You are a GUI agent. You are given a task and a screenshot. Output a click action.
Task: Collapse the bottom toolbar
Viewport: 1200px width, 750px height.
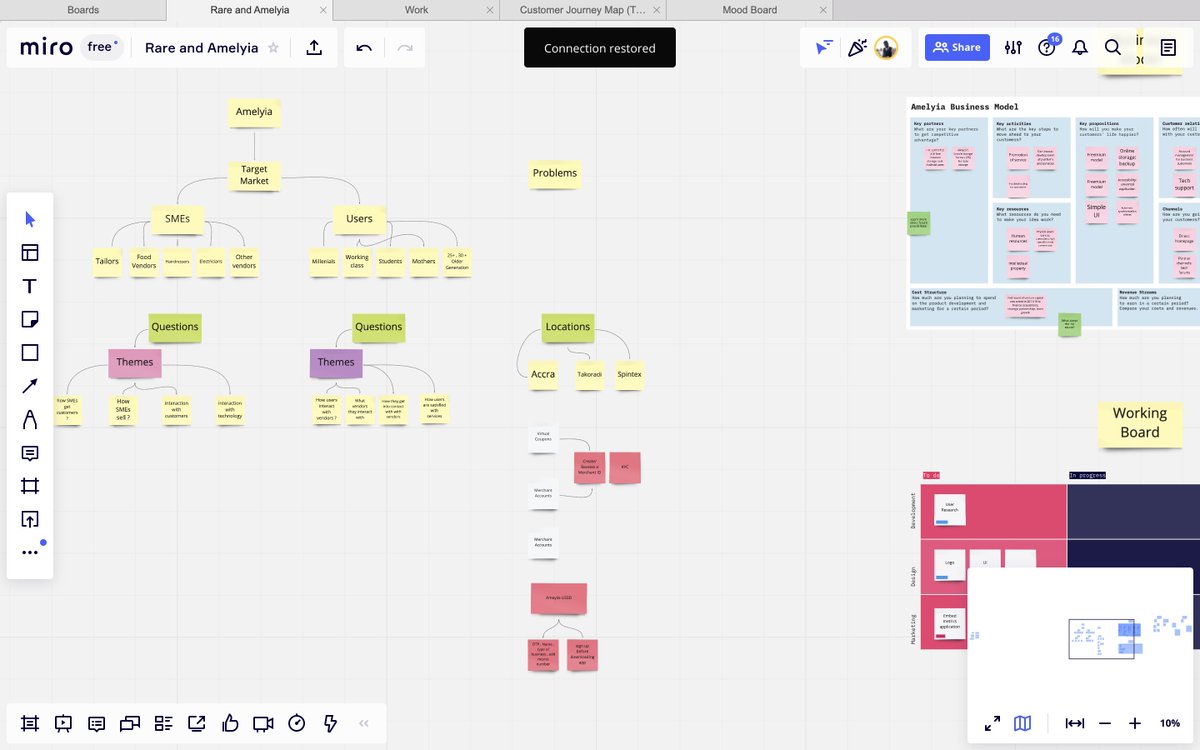click(x=364, y=723)
